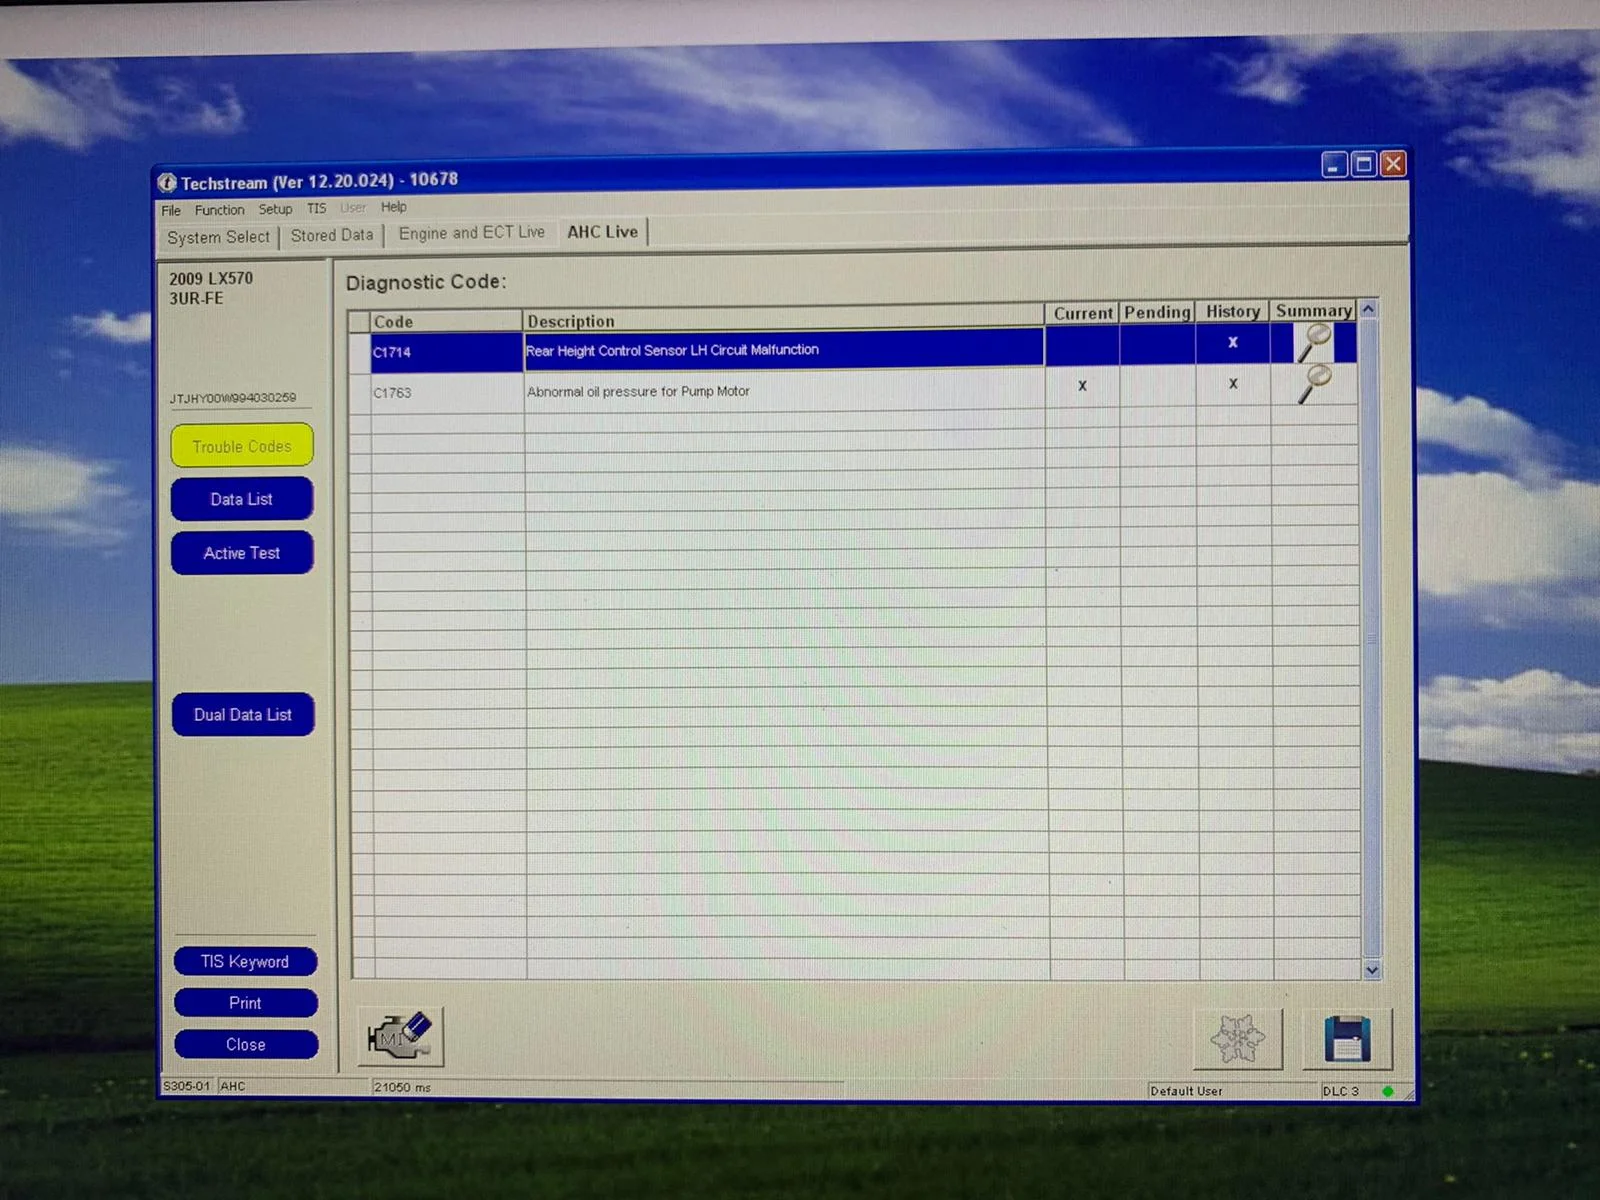Image resolution: width=1600 pixels, height=1200 pixels.
Task: Click 'Rear Height Control Sensor LH Circuit Malfunction'
Action: [672, 350]
